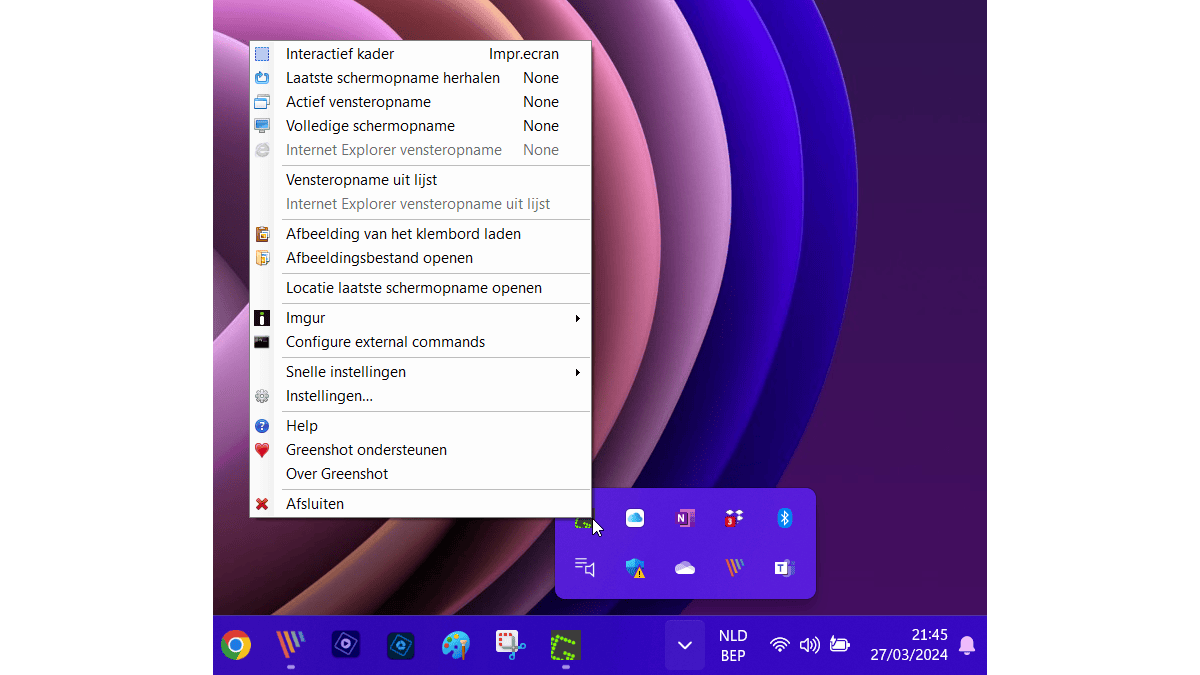Click the battery status icon

click(x=840, y=645)
